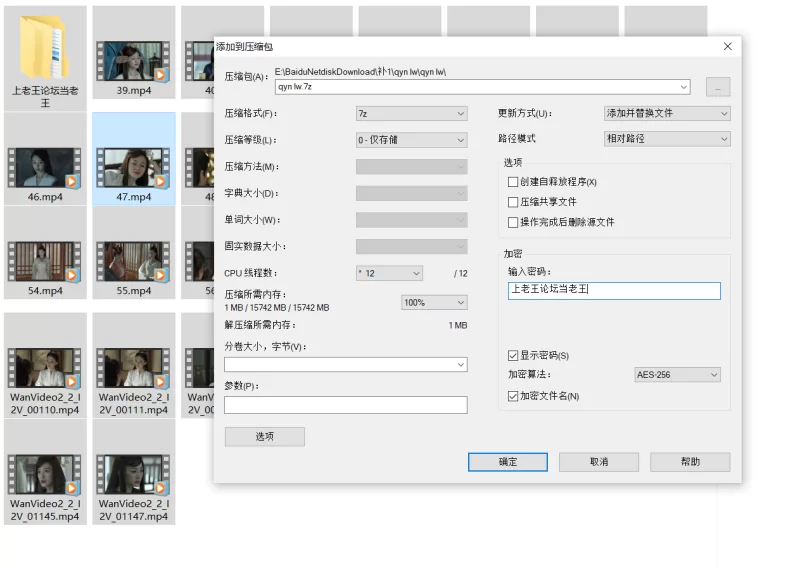The height and width of the screenshot is (568, 800).
Task: Select the 54.mp4 video file icon
Action: [x=44, y=260]
